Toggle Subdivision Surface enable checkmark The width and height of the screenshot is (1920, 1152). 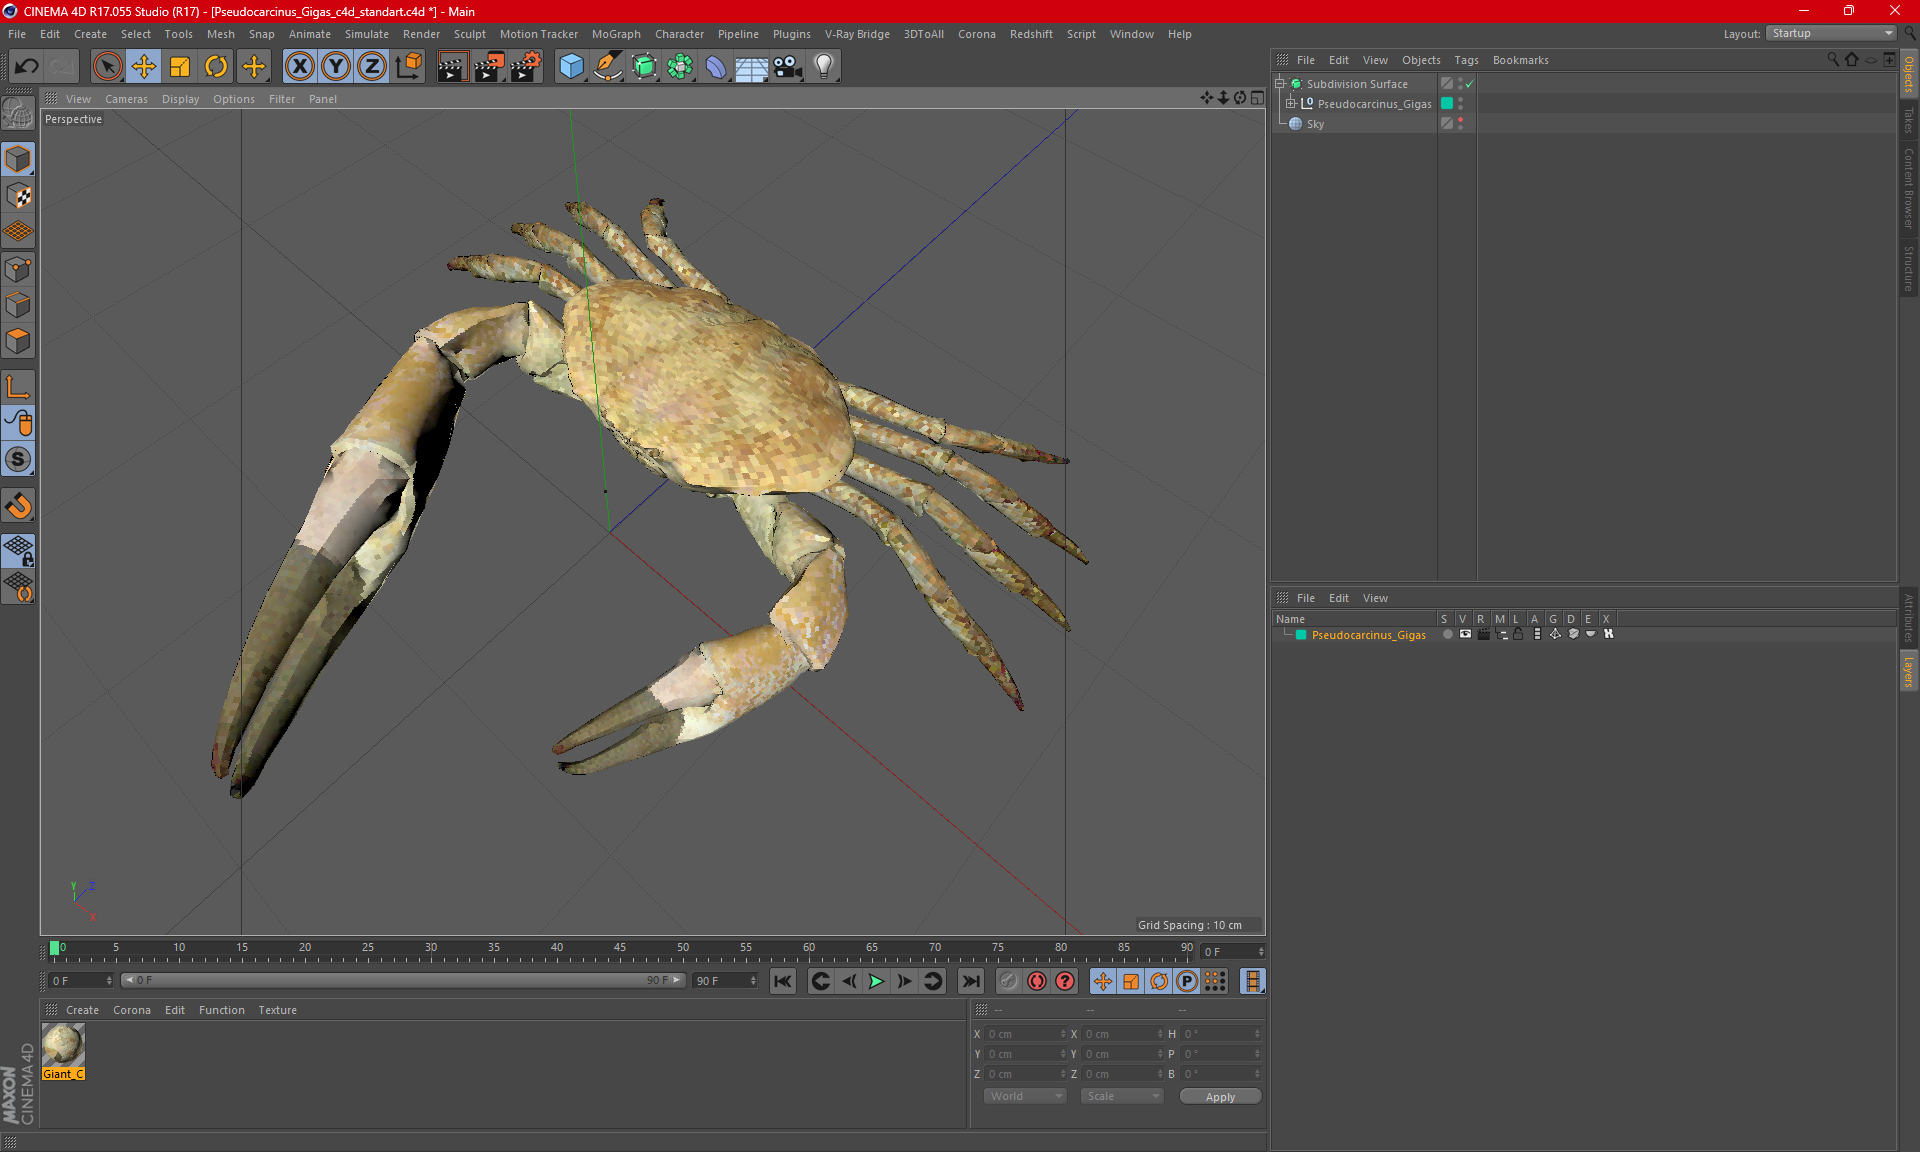pos(1469,84)
